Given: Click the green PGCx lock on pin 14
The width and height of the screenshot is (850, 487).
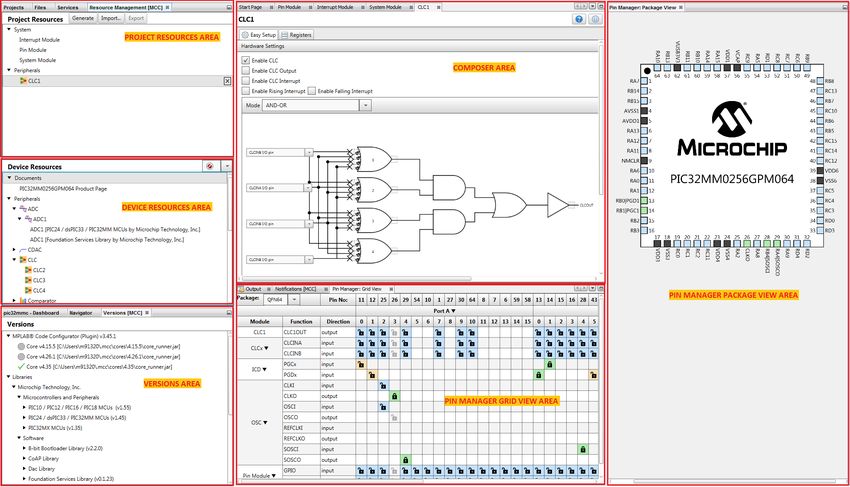Looking at the screenshot, I should pos(550,364).
